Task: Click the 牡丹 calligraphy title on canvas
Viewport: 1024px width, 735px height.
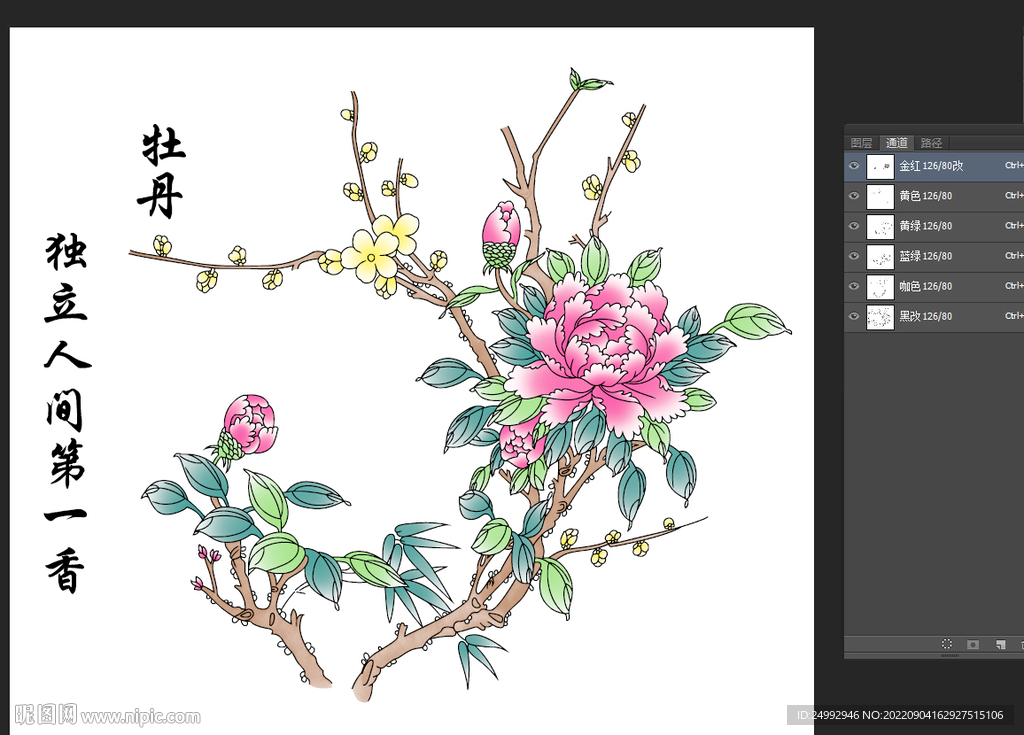Action: pos(162,171)
